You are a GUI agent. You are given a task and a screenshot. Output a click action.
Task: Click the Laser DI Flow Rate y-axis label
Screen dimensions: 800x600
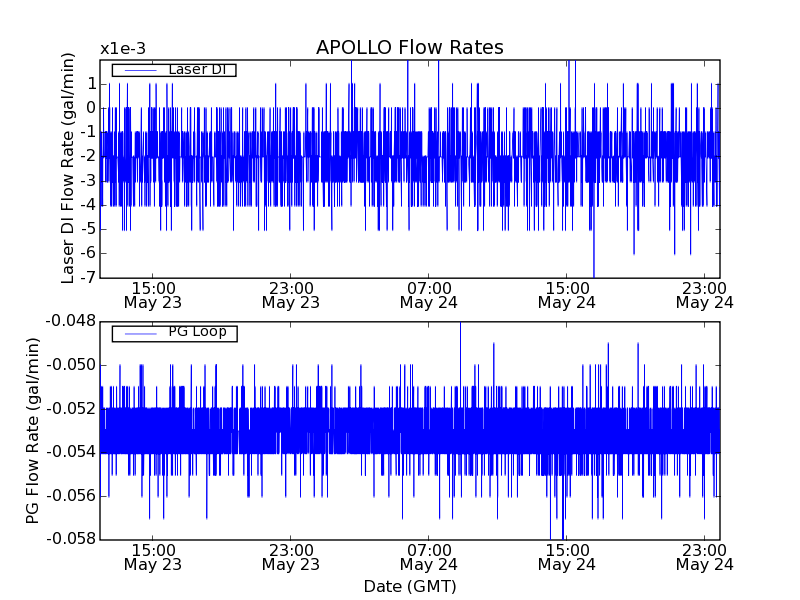(x=69, y=168)
